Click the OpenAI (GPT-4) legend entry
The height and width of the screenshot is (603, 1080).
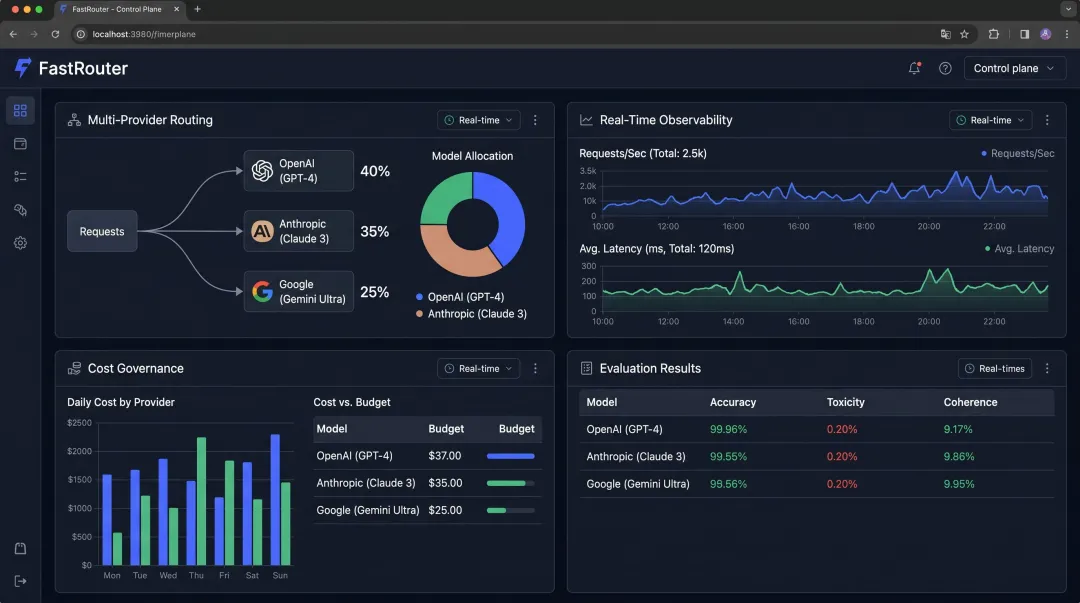(459, 297)
